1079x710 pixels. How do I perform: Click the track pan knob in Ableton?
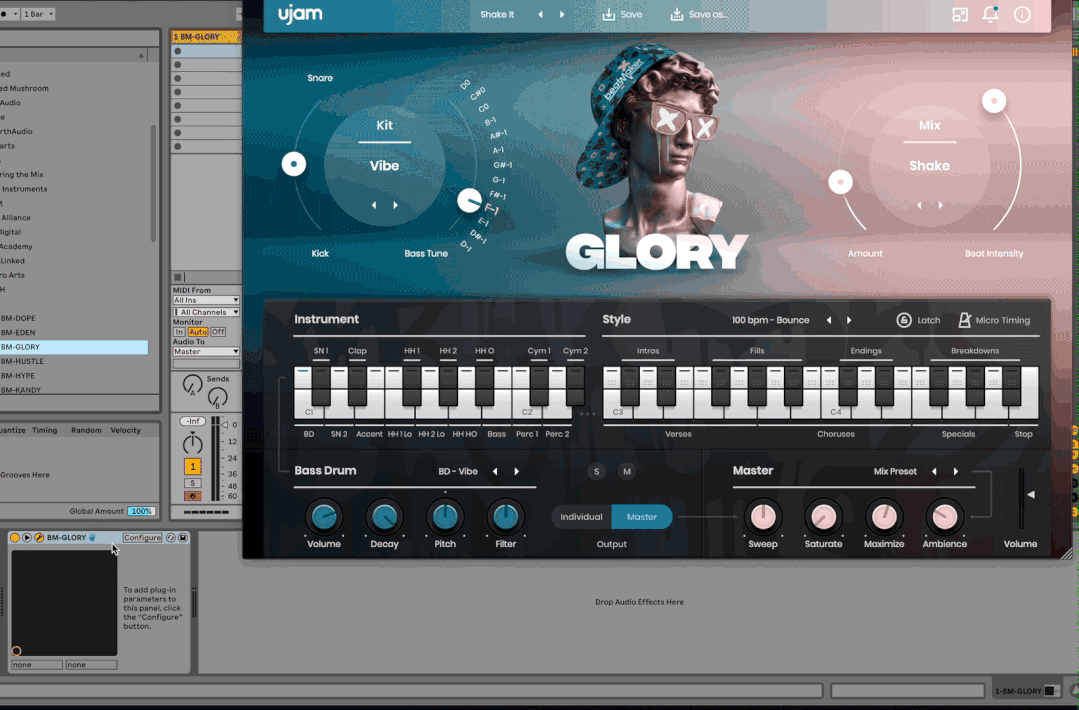click(x=193, y=444)
